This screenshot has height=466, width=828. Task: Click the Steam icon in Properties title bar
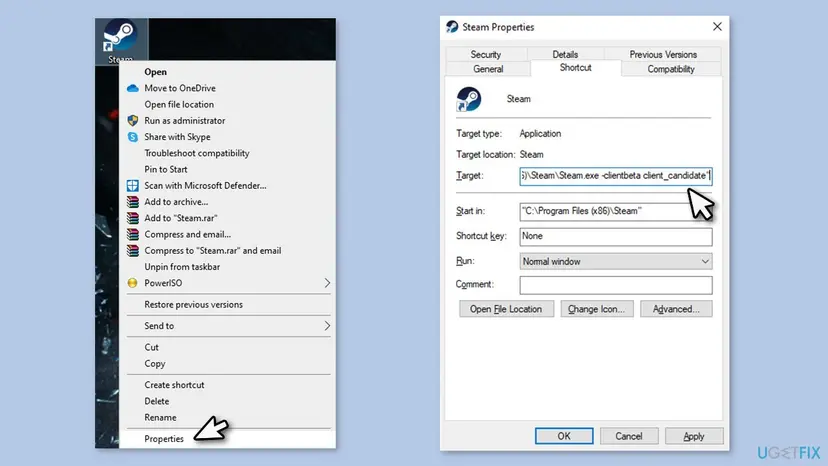click(x=452, y=26)
